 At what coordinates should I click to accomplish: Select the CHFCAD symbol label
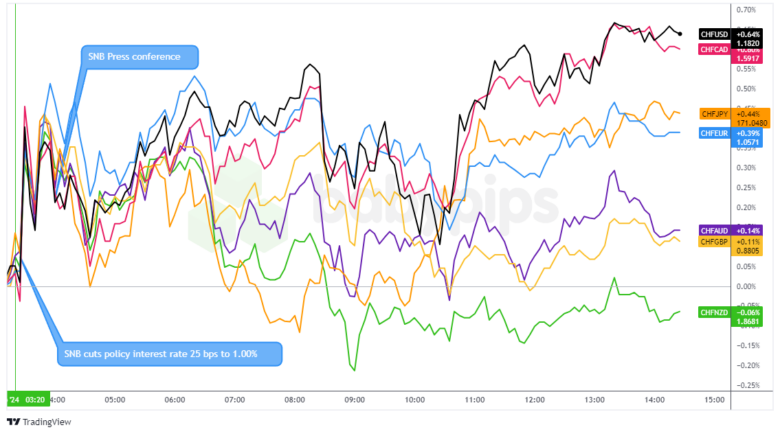point(715,49)
